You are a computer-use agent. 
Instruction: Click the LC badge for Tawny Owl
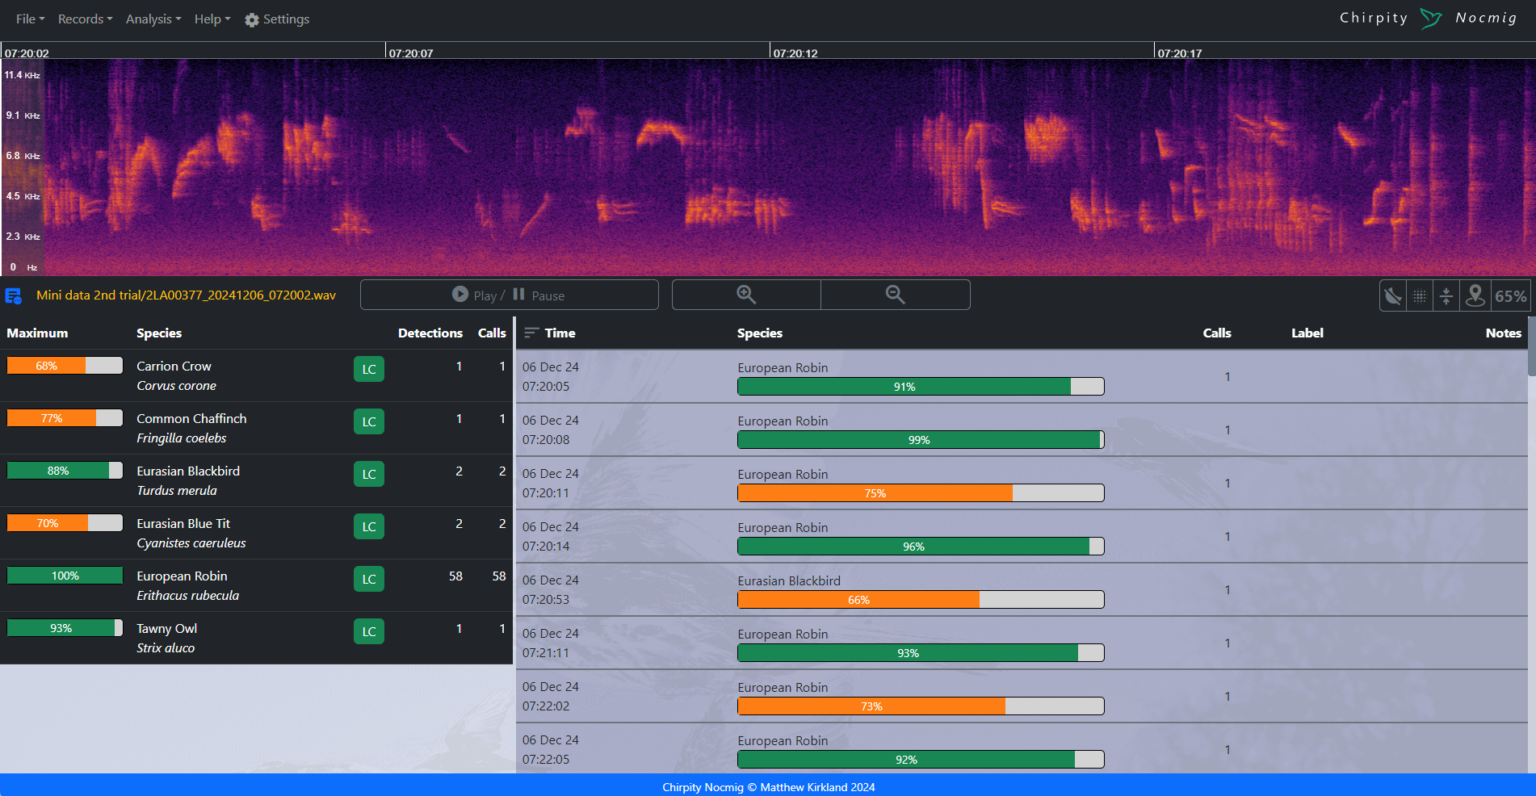[x=368, y=631]
